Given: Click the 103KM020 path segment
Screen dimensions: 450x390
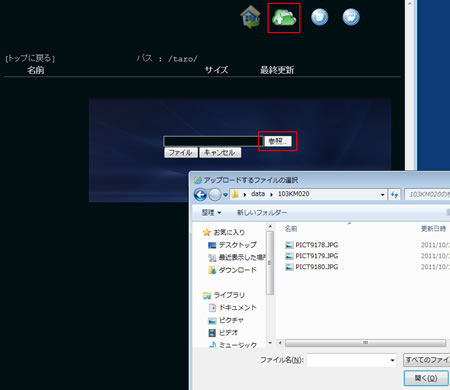Looking at the screenshot, I should coord(294,194).
